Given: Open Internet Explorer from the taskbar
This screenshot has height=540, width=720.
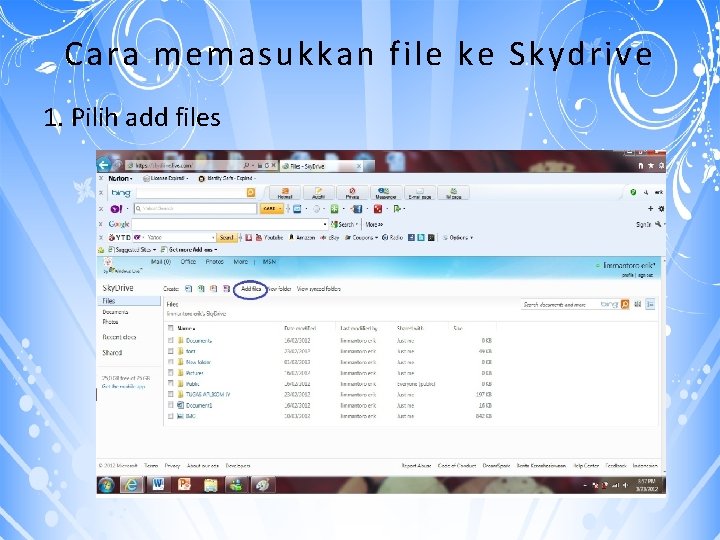Looking at the screenshot, I should tap(132, 485).
